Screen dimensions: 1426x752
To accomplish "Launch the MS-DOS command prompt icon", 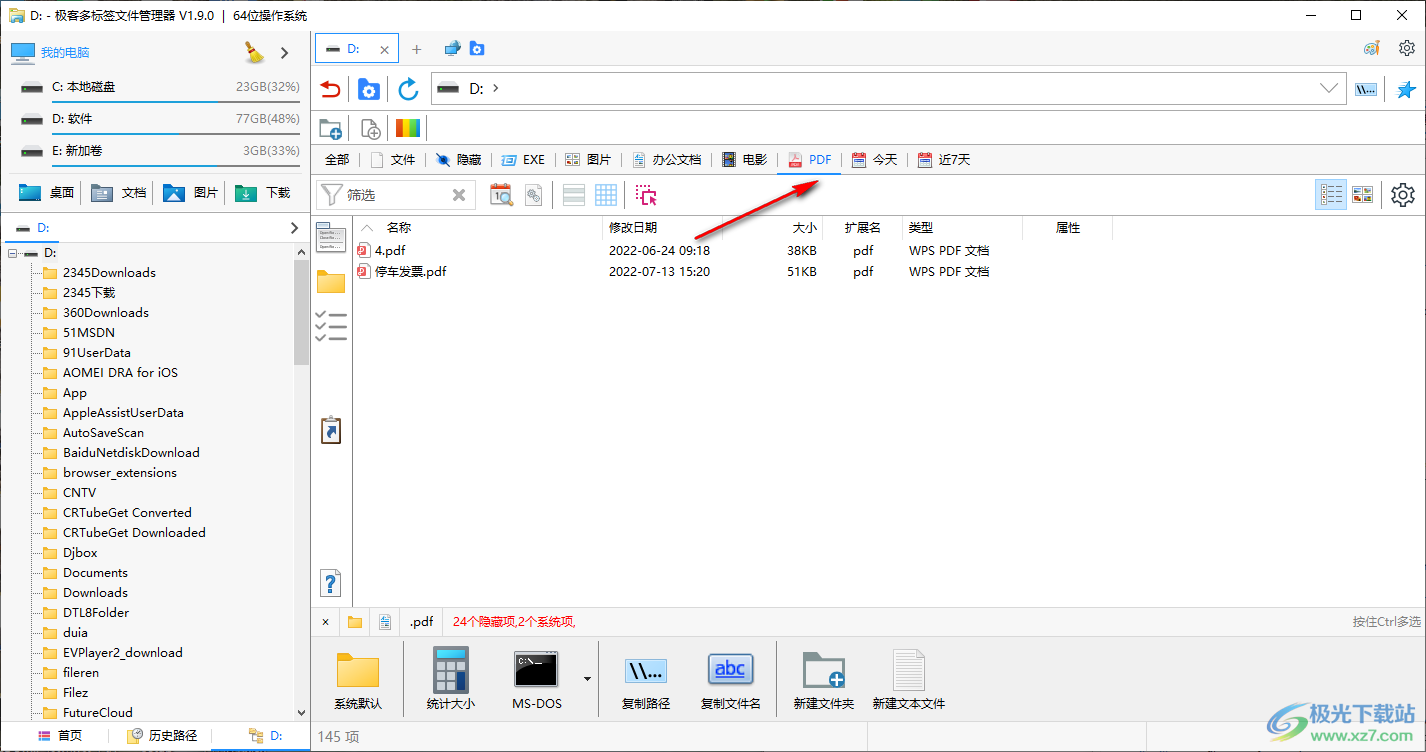I will 536,679.
